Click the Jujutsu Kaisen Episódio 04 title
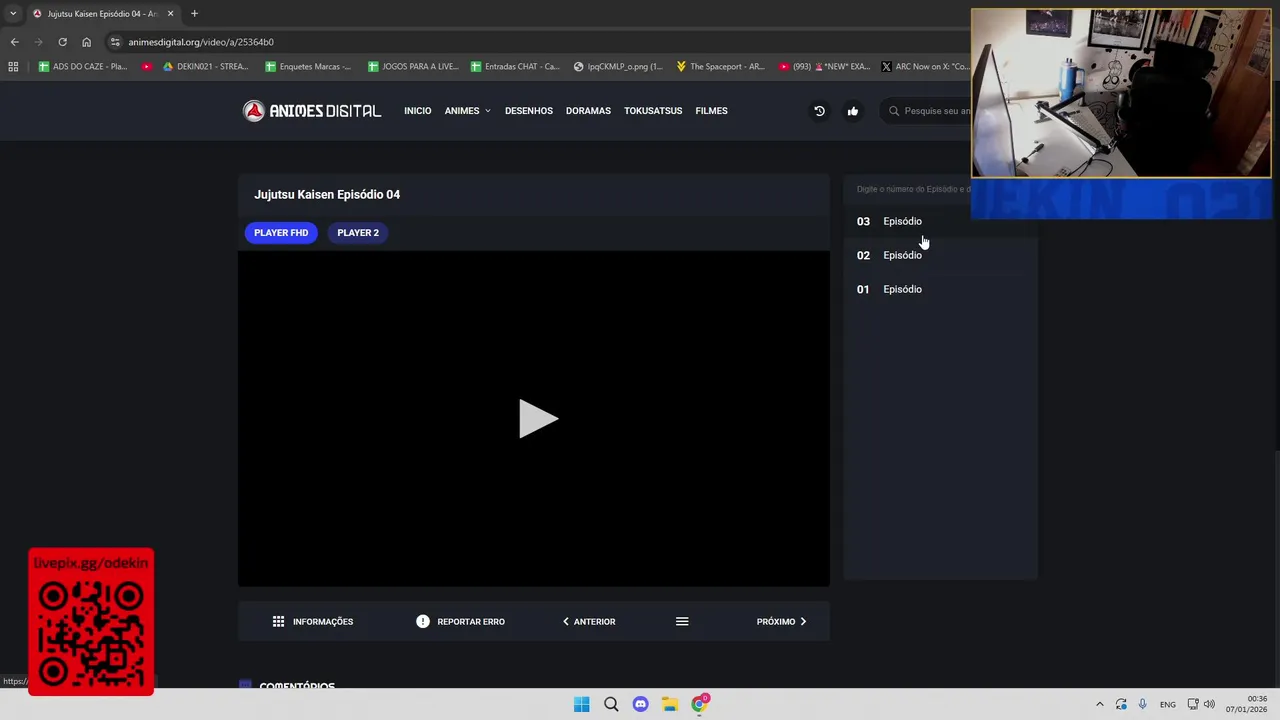The height and width of the screenshot is (720, 1280). click(x=327, y=195)
